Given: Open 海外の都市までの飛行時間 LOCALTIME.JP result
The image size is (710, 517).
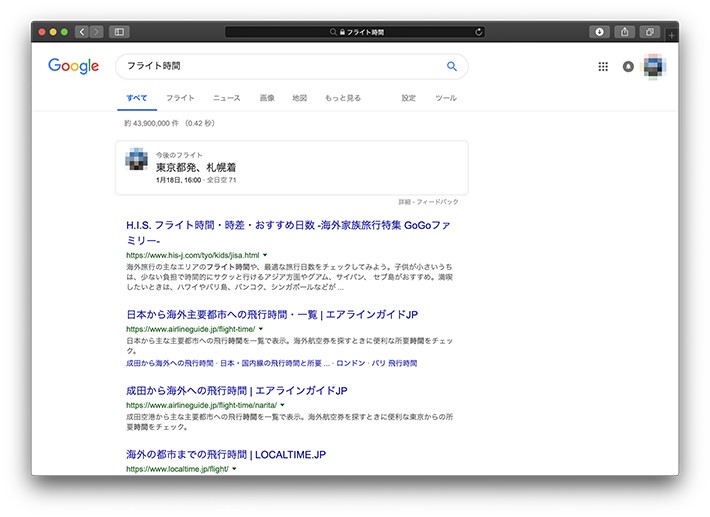Looking at the screenshot, I should (x=226, y=455).
